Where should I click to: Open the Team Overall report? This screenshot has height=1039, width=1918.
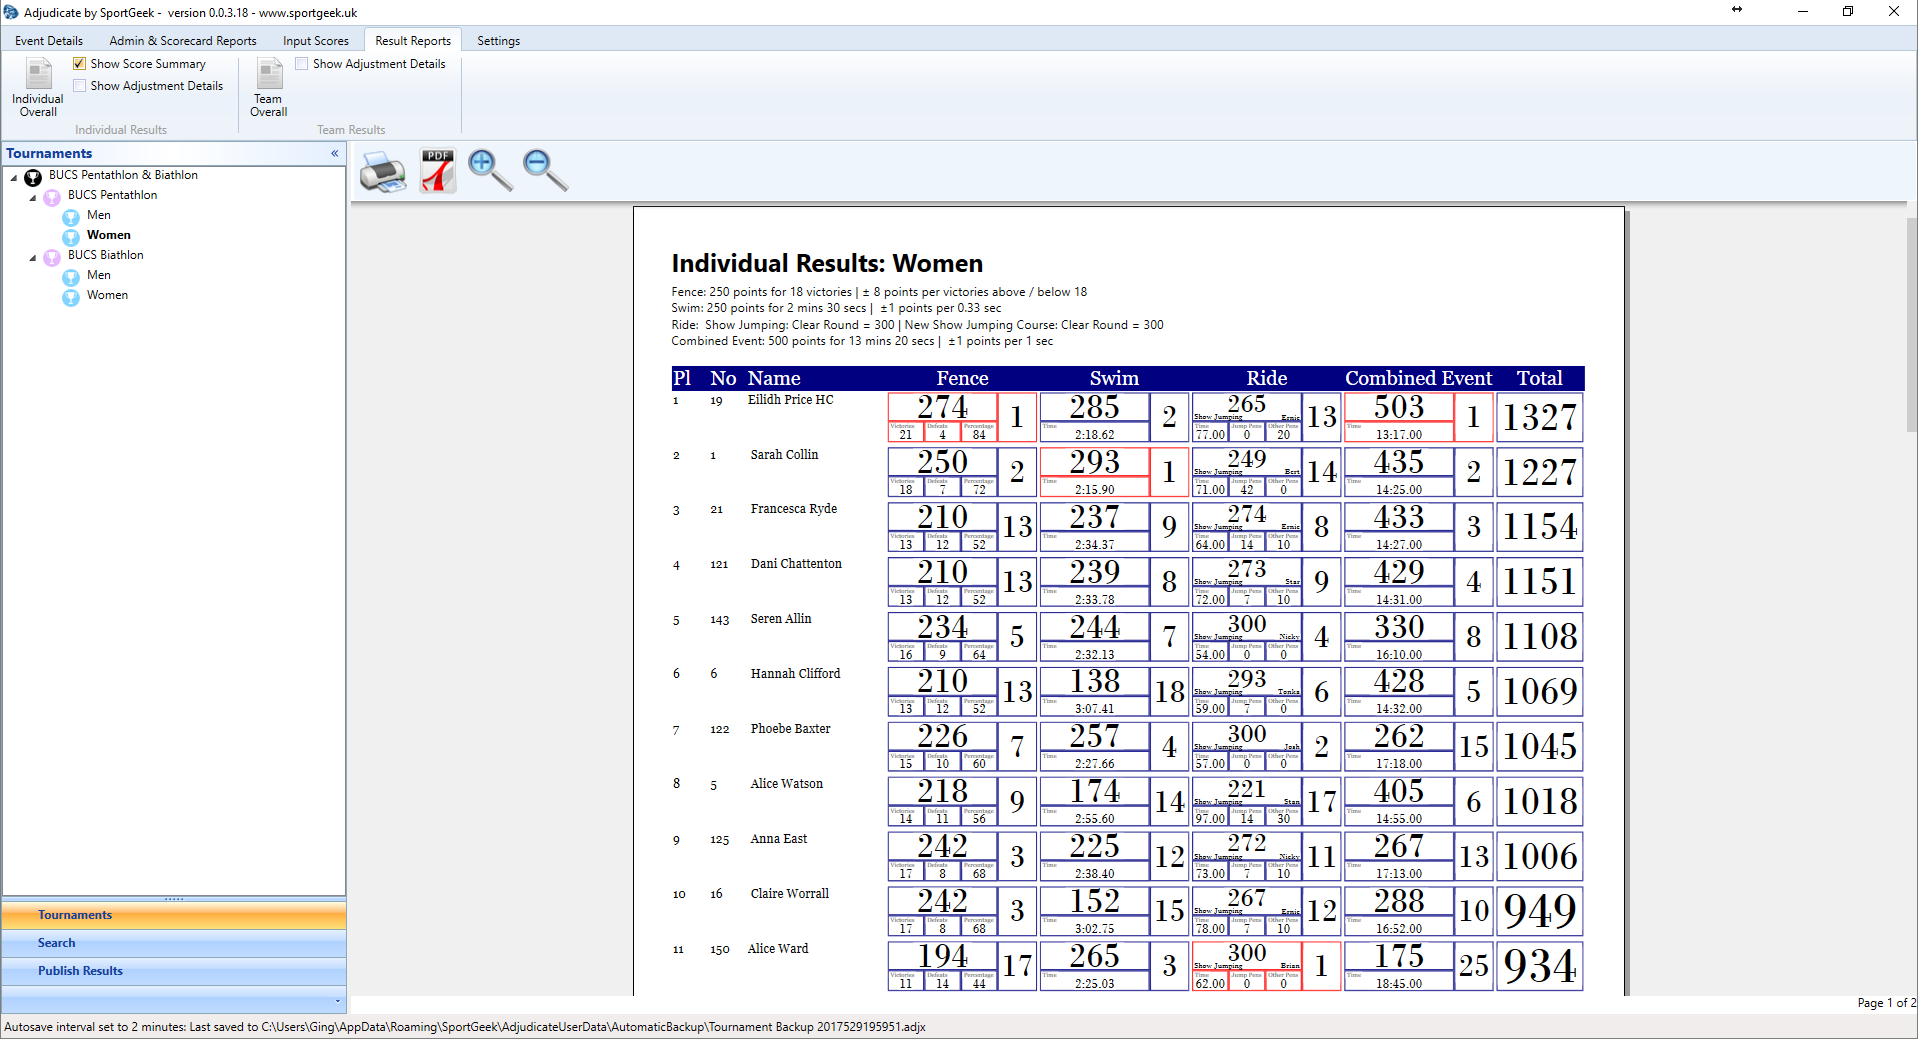tap(268, 87)
